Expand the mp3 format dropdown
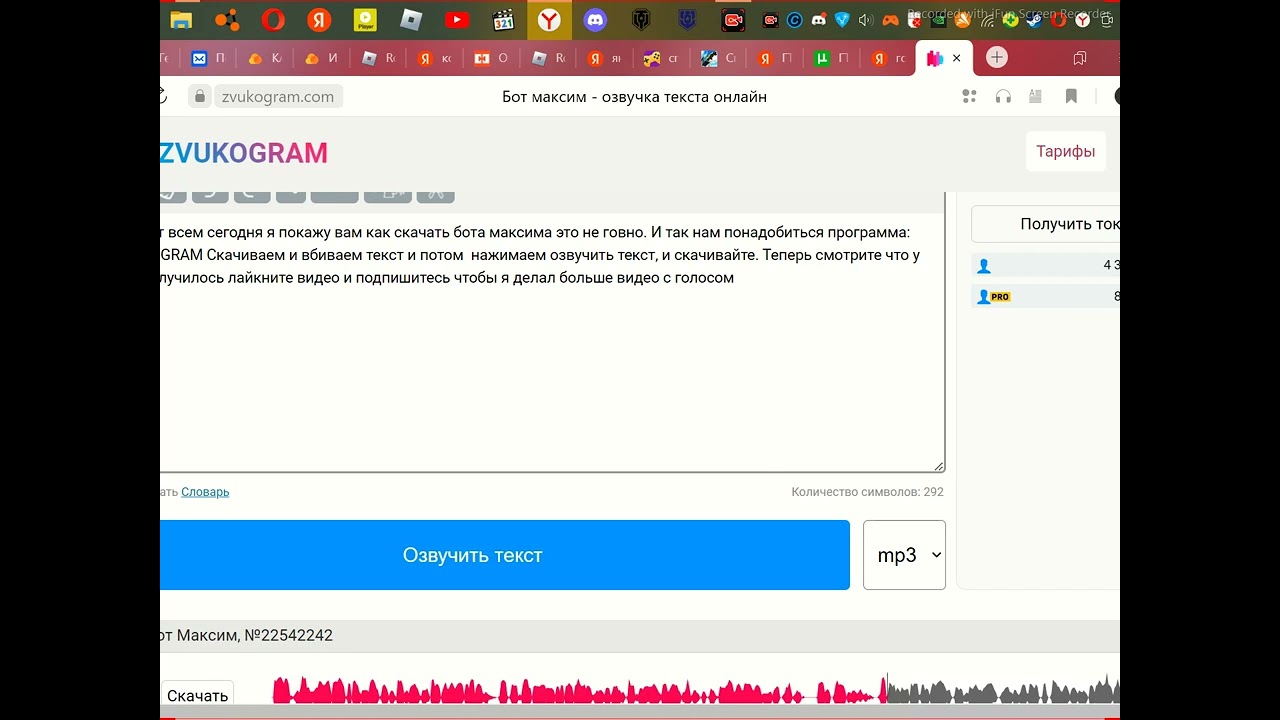 pyautogui.click(x=904, y=555)
